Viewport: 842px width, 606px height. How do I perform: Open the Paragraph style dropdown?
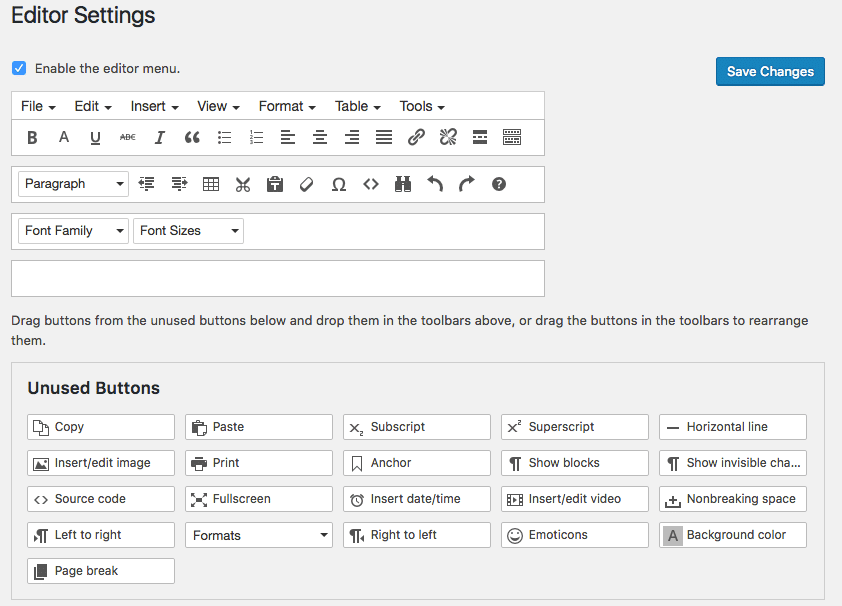click(72, 184)
